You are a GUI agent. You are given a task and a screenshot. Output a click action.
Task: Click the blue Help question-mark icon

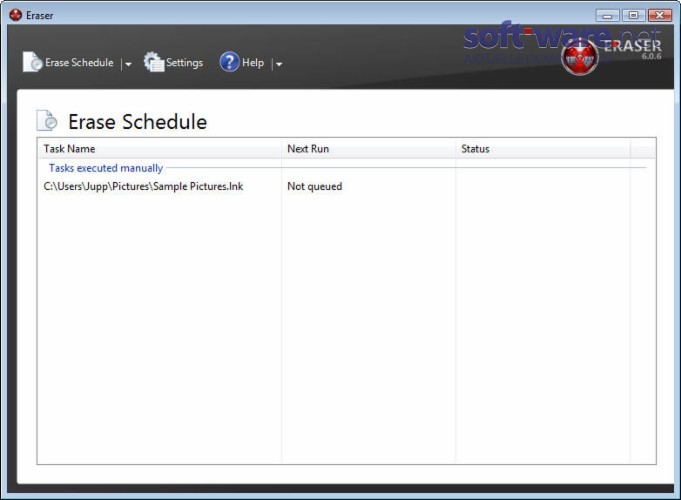pyautogui.click(x=229, y=62)
